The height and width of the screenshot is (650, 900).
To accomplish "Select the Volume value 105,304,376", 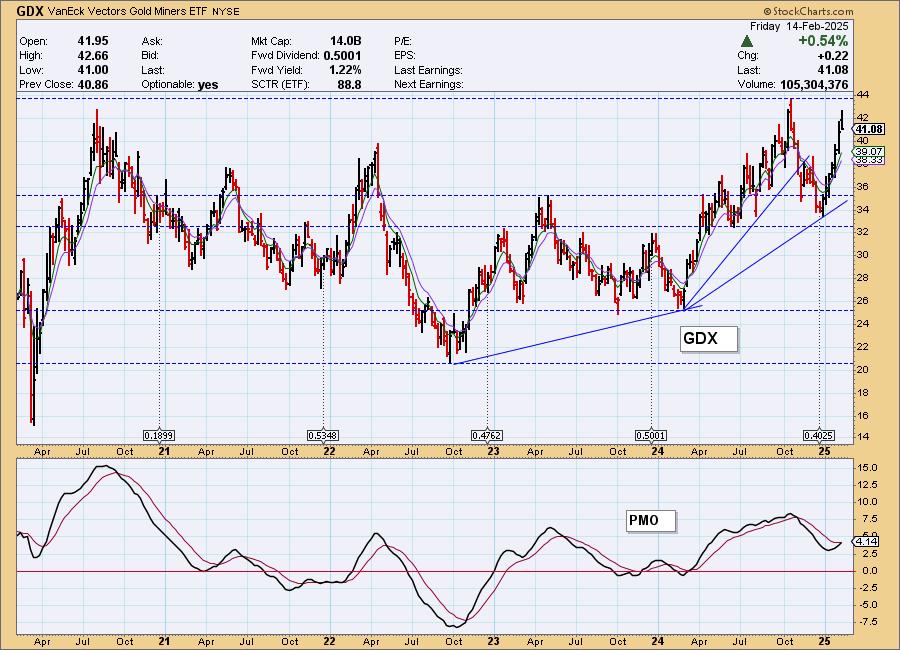I will click(x=814, y=84).
